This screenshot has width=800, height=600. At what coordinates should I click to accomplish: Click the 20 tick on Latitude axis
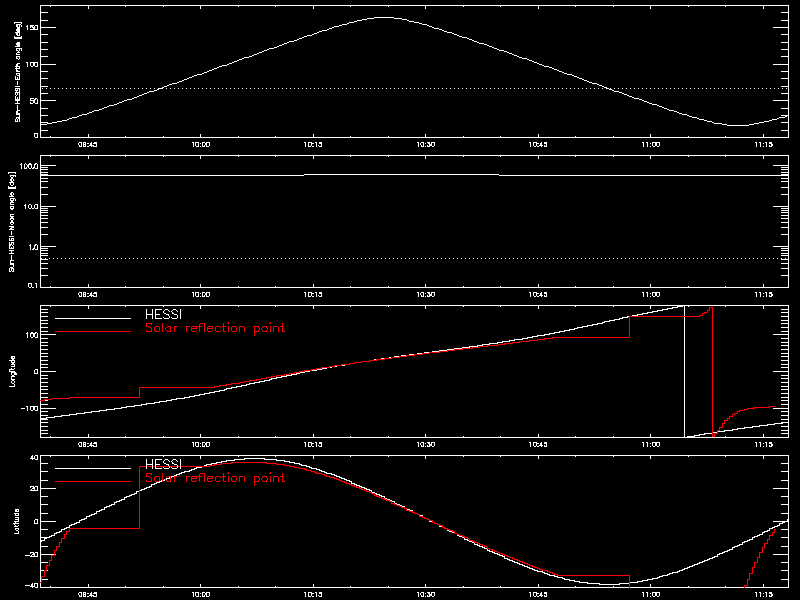pos(34,489)
